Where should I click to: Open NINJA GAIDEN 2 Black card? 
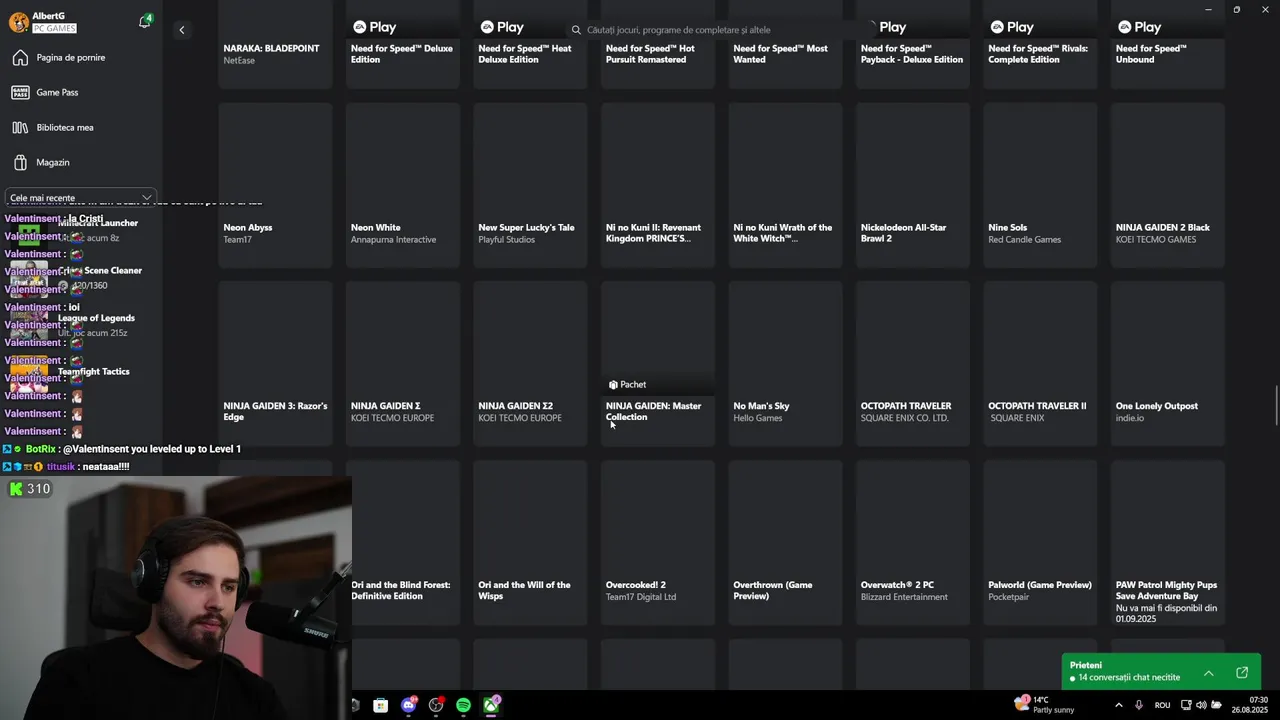pyautogui.click(x=1168, y=185)
